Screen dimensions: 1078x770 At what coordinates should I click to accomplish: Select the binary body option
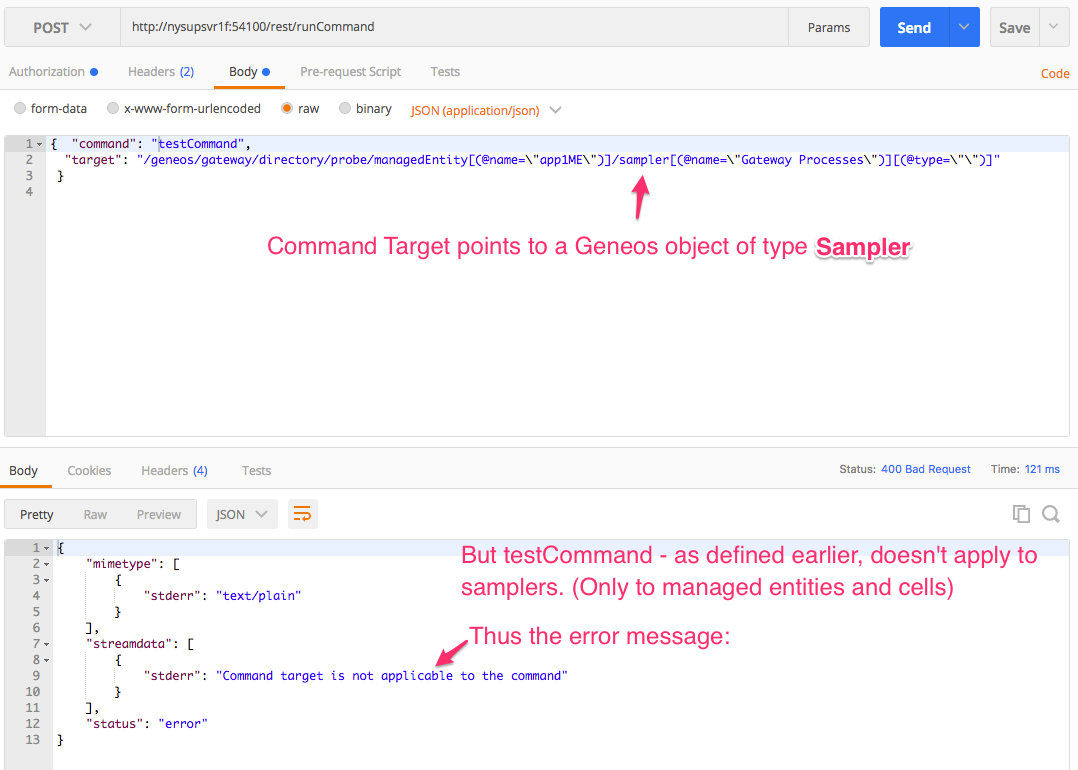345,109
